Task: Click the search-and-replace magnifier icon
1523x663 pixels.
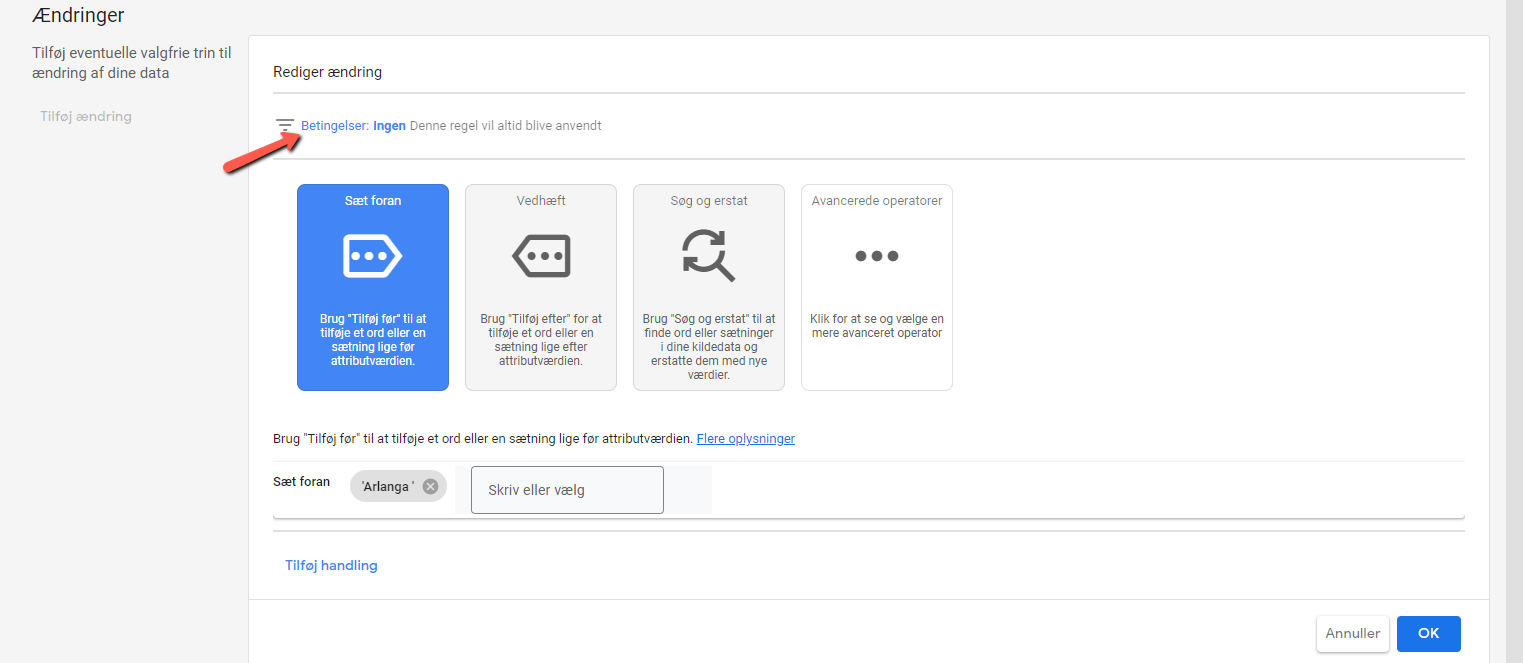Action: pos(709,256)
